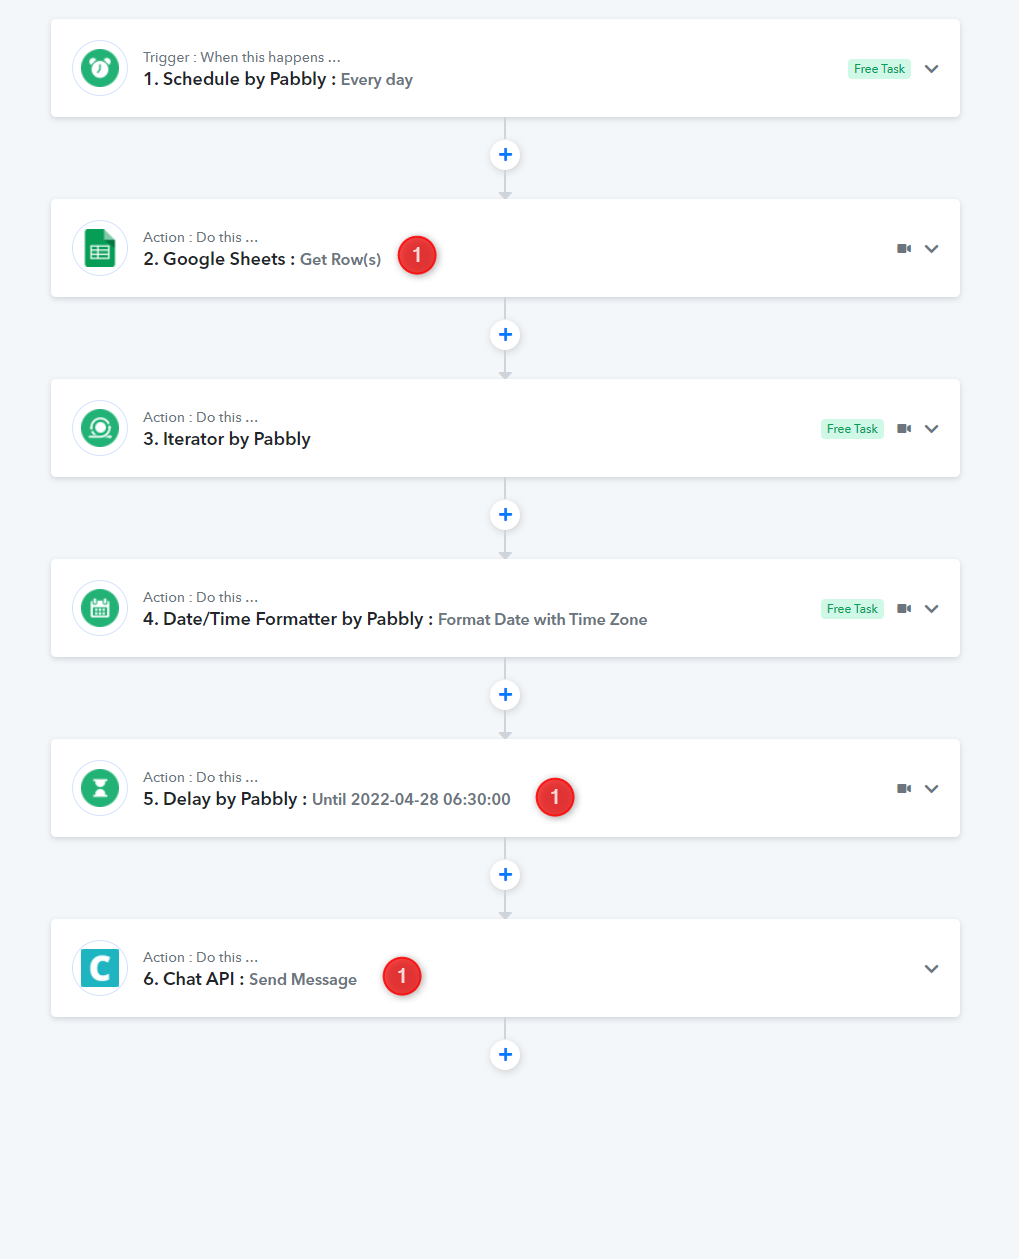Screen dimensions: 1019x1259
Task: Open video tutorial for Delay by Pabbly step
Action: [904, 789]
